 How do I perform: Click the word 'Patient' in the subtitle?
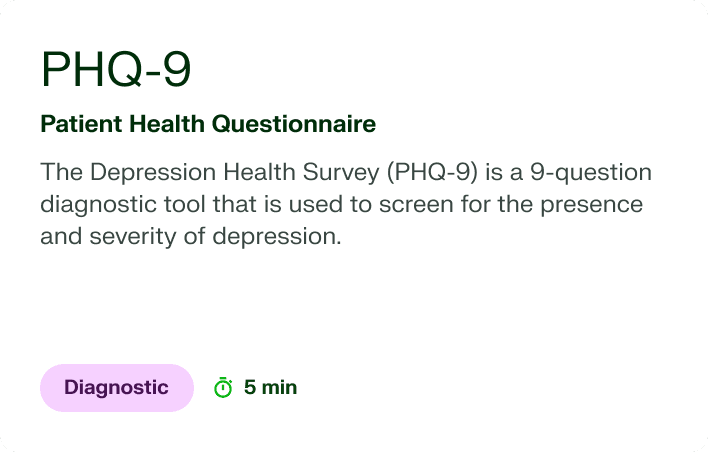(81, 124)
